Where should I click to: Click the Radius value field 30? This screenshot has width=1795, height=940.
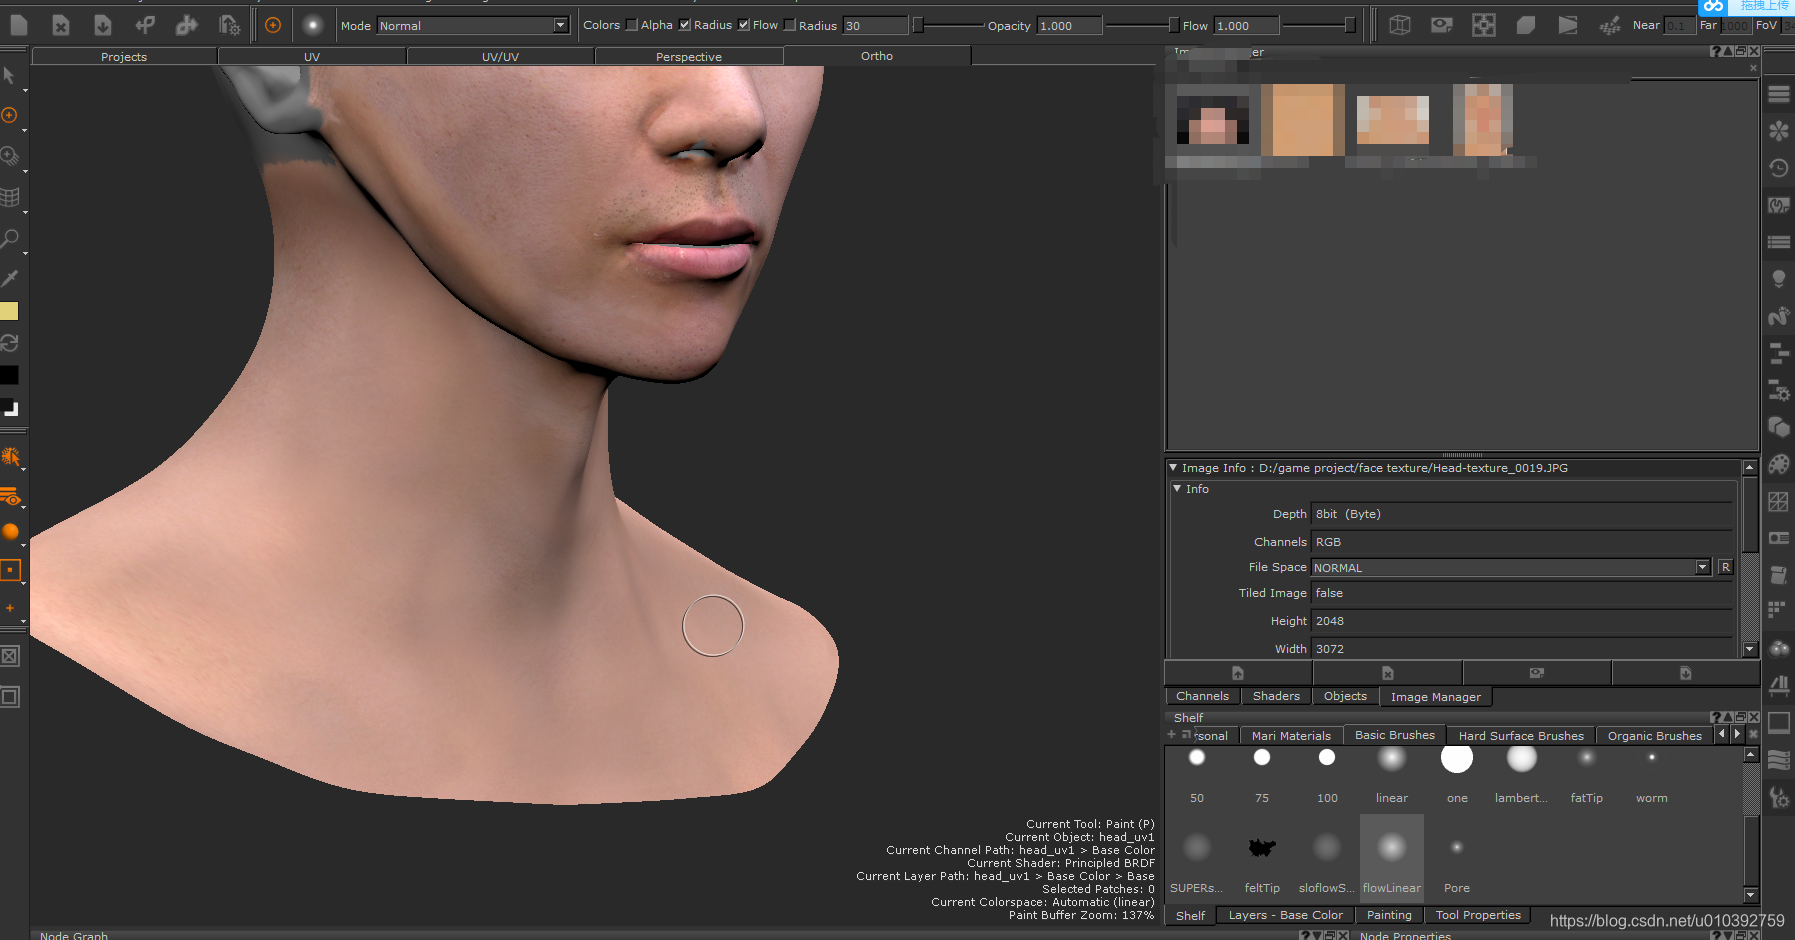tap(875, 26)
